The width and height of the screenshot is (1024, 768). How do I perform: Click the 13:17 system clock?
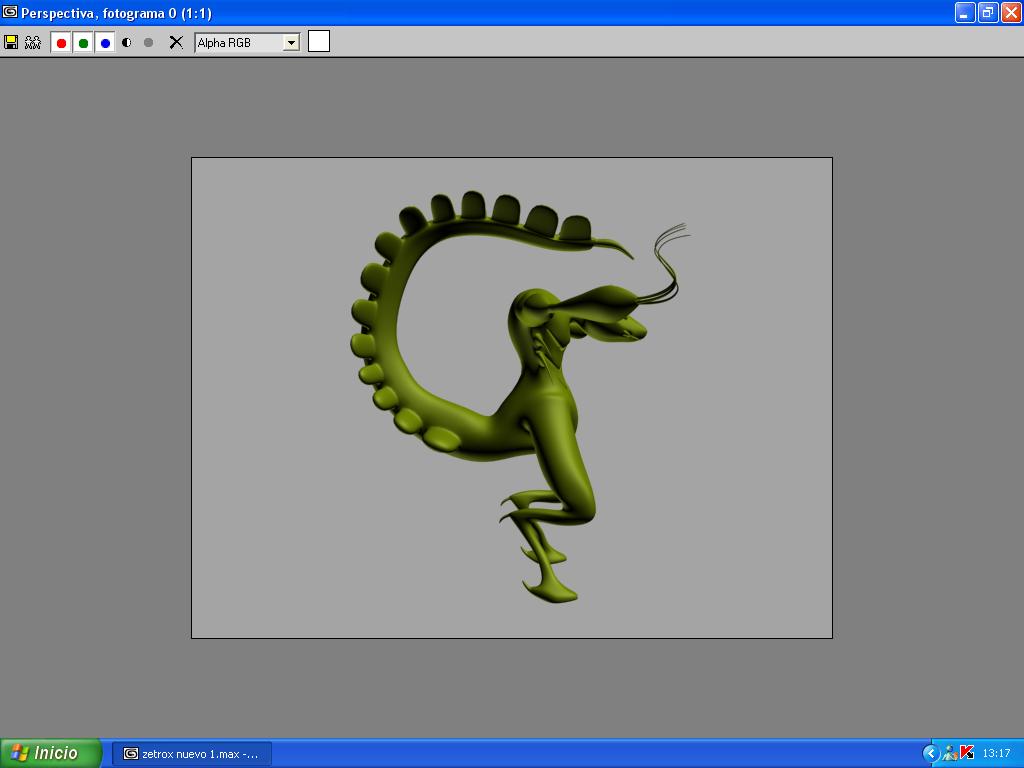[x=997, y=754]
